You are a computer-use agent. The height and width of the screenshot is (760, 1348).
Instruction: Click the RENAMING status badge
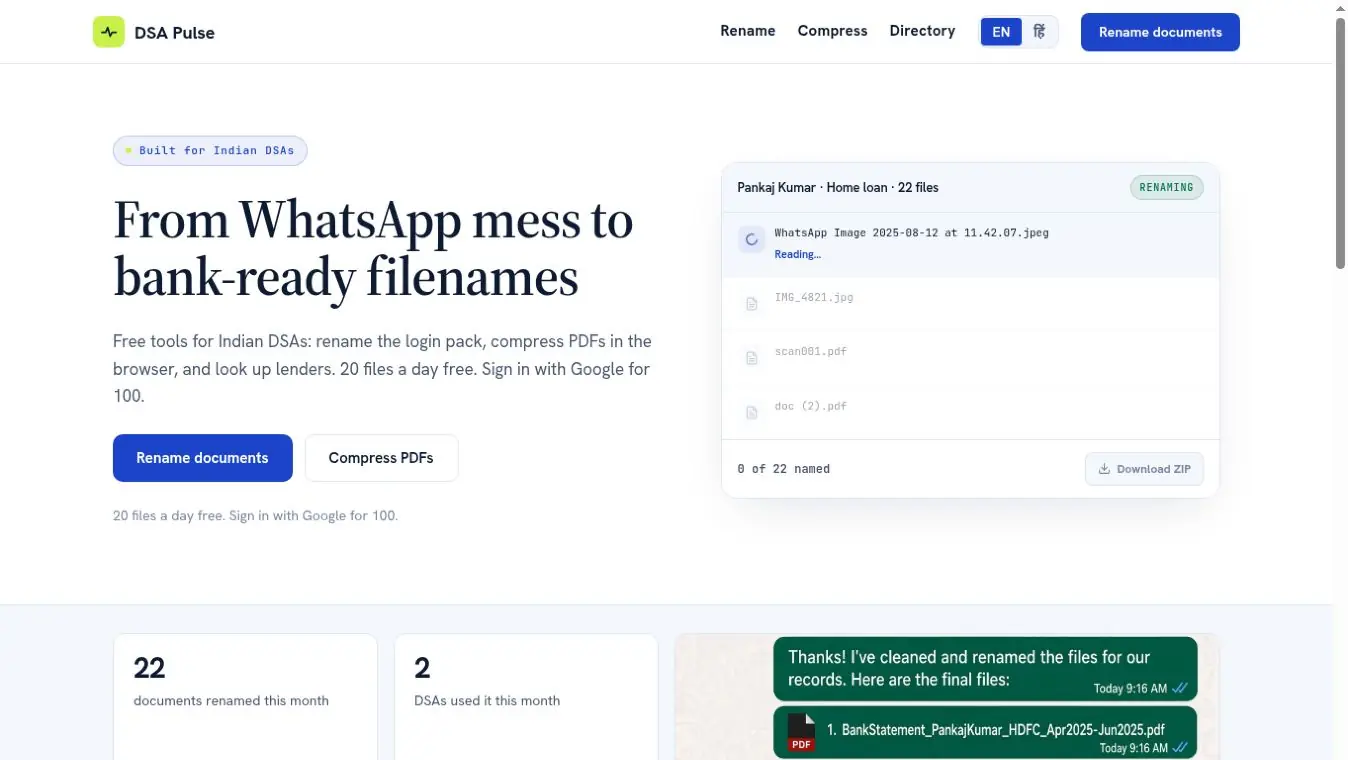(1167, 187)
